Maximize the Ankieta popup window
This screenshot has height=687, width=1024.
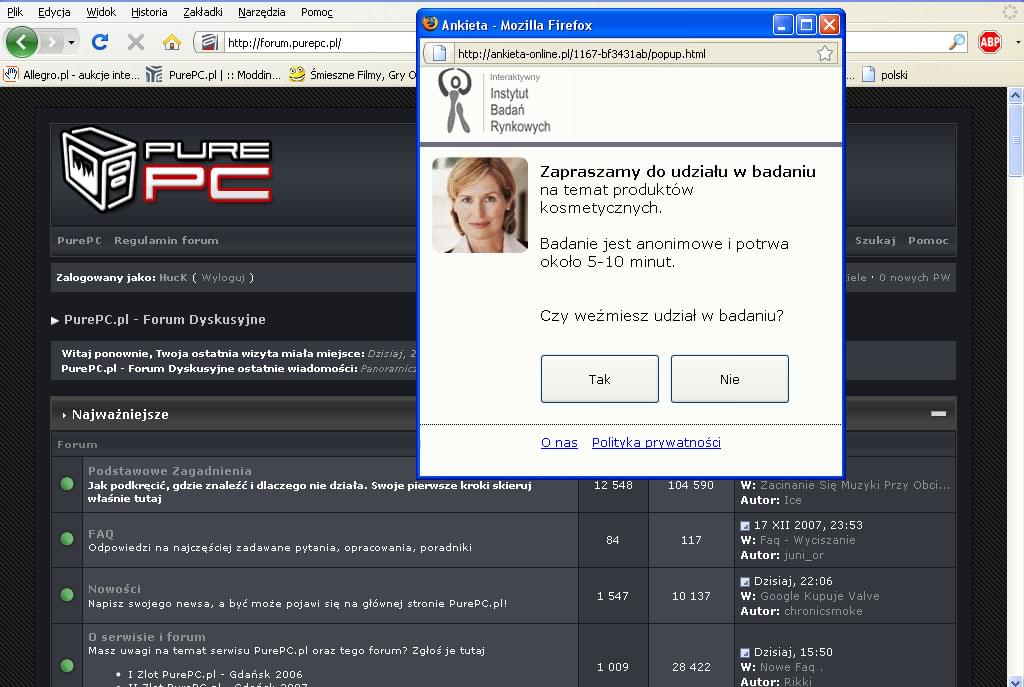[807, 25]
